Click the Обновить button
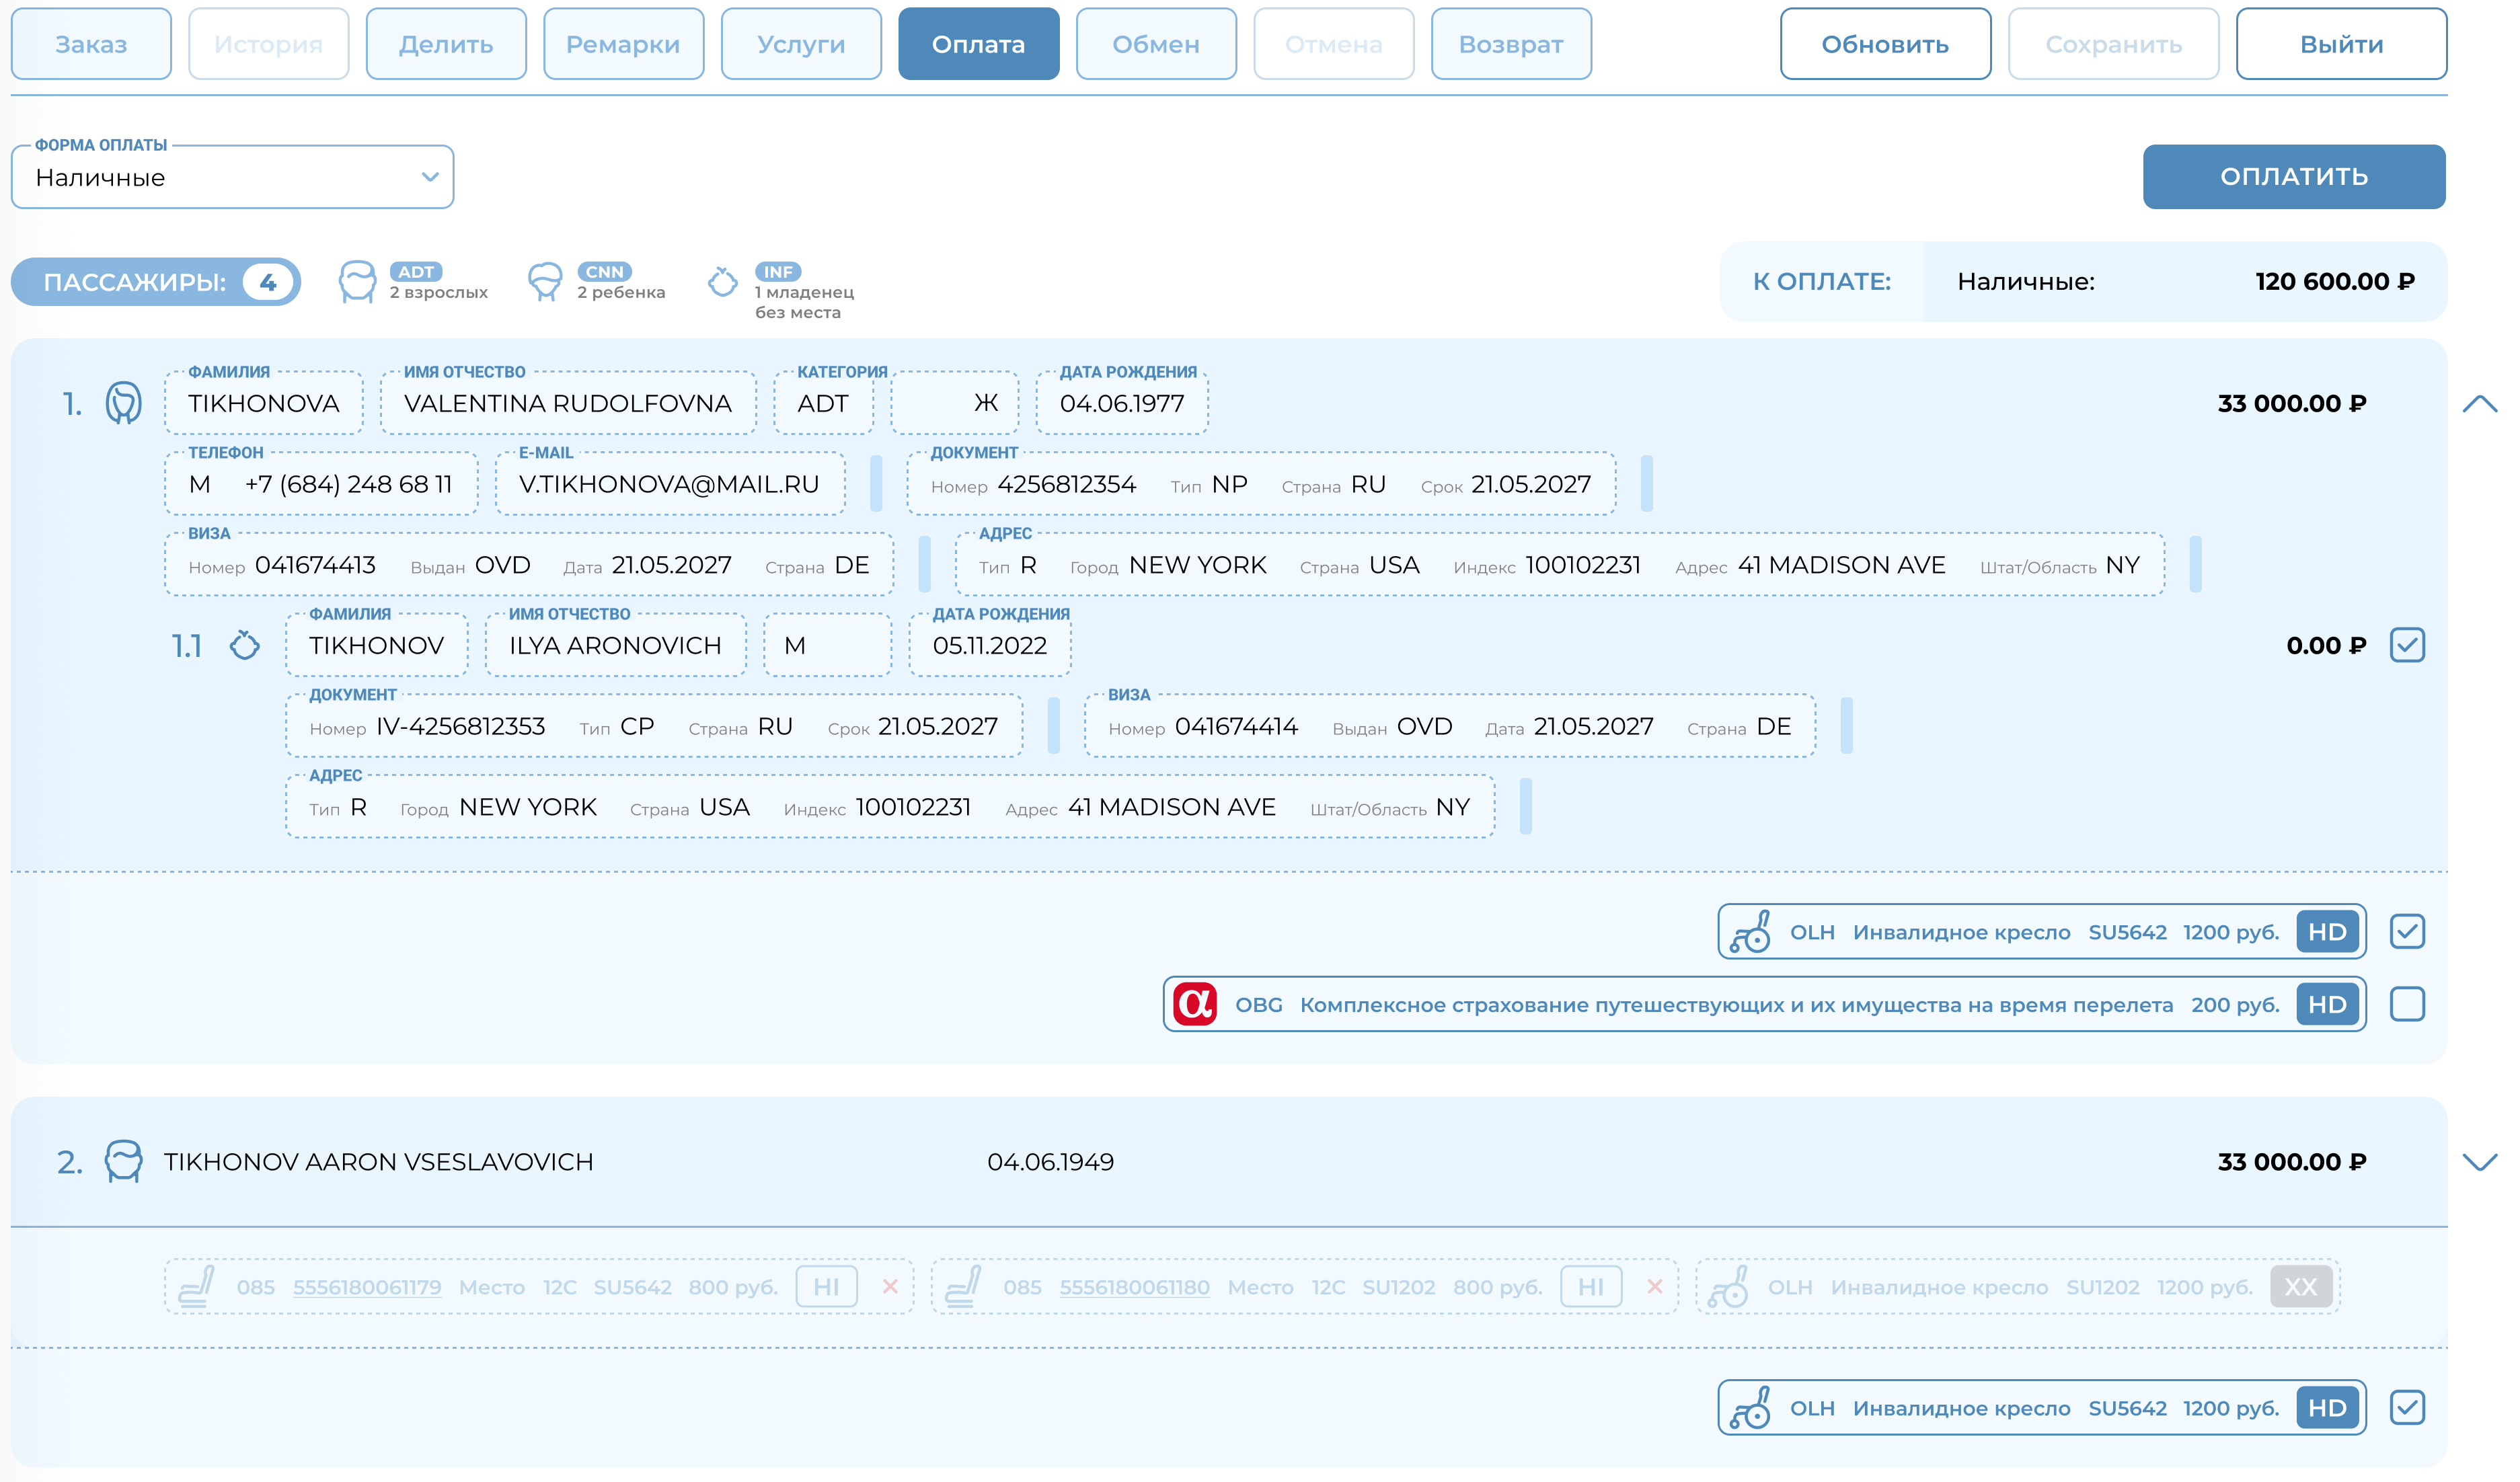Image resolution: width=2520 pixels, height=1482 pixels. tap(1885, 44)
